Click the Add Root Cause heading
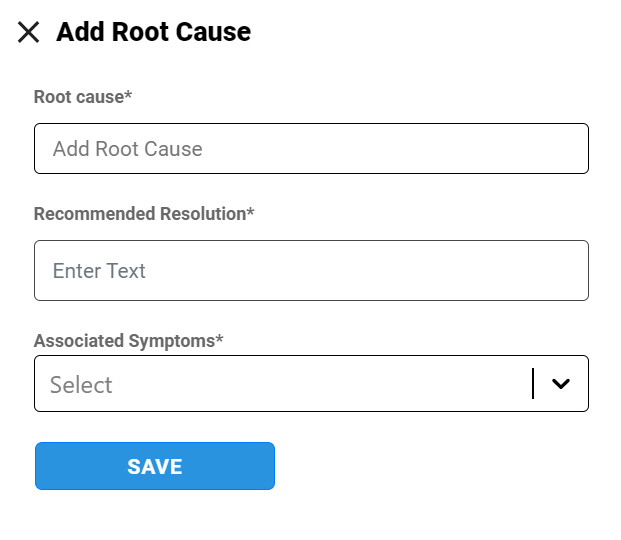Screen dimensions: 621x540 153,32
